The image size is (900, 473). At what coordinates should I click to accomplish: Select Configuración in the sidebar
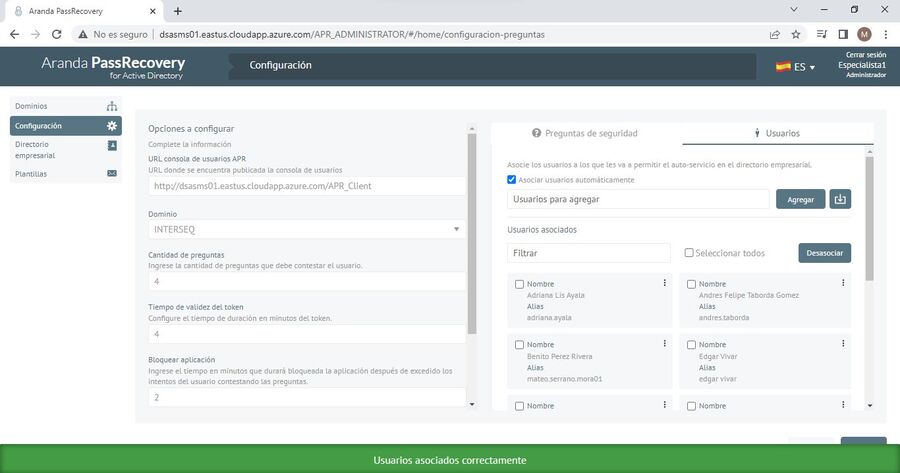[65, 126]
